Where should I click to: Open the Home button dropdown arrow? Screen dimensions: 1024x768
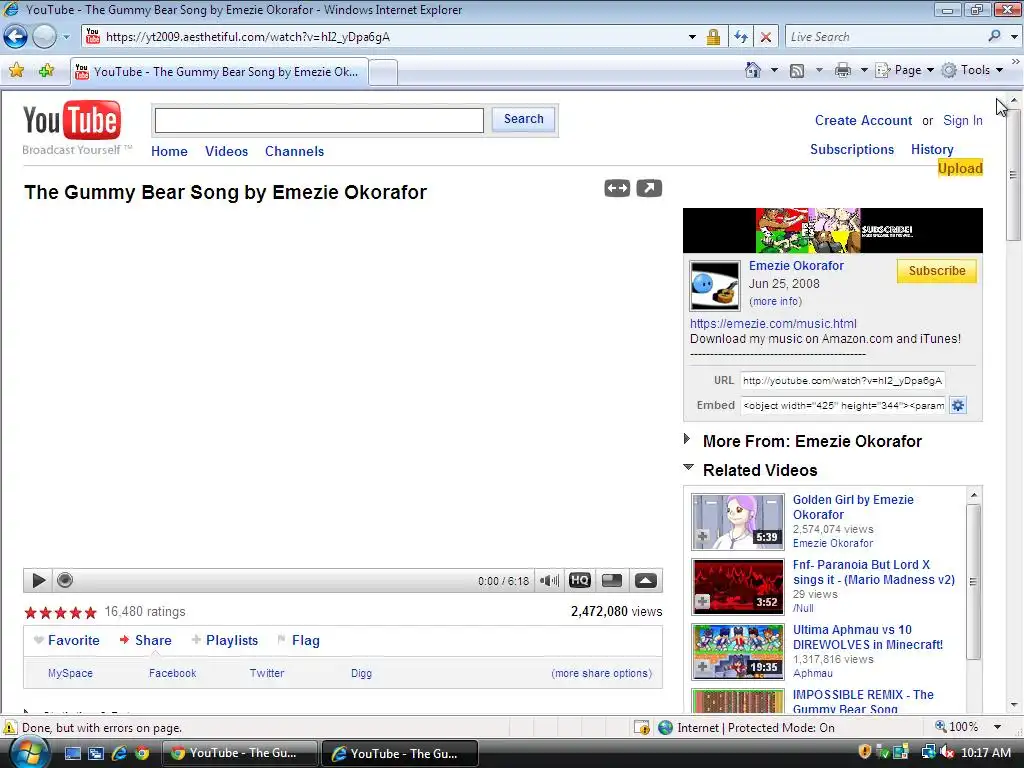[x=775, y=71]
